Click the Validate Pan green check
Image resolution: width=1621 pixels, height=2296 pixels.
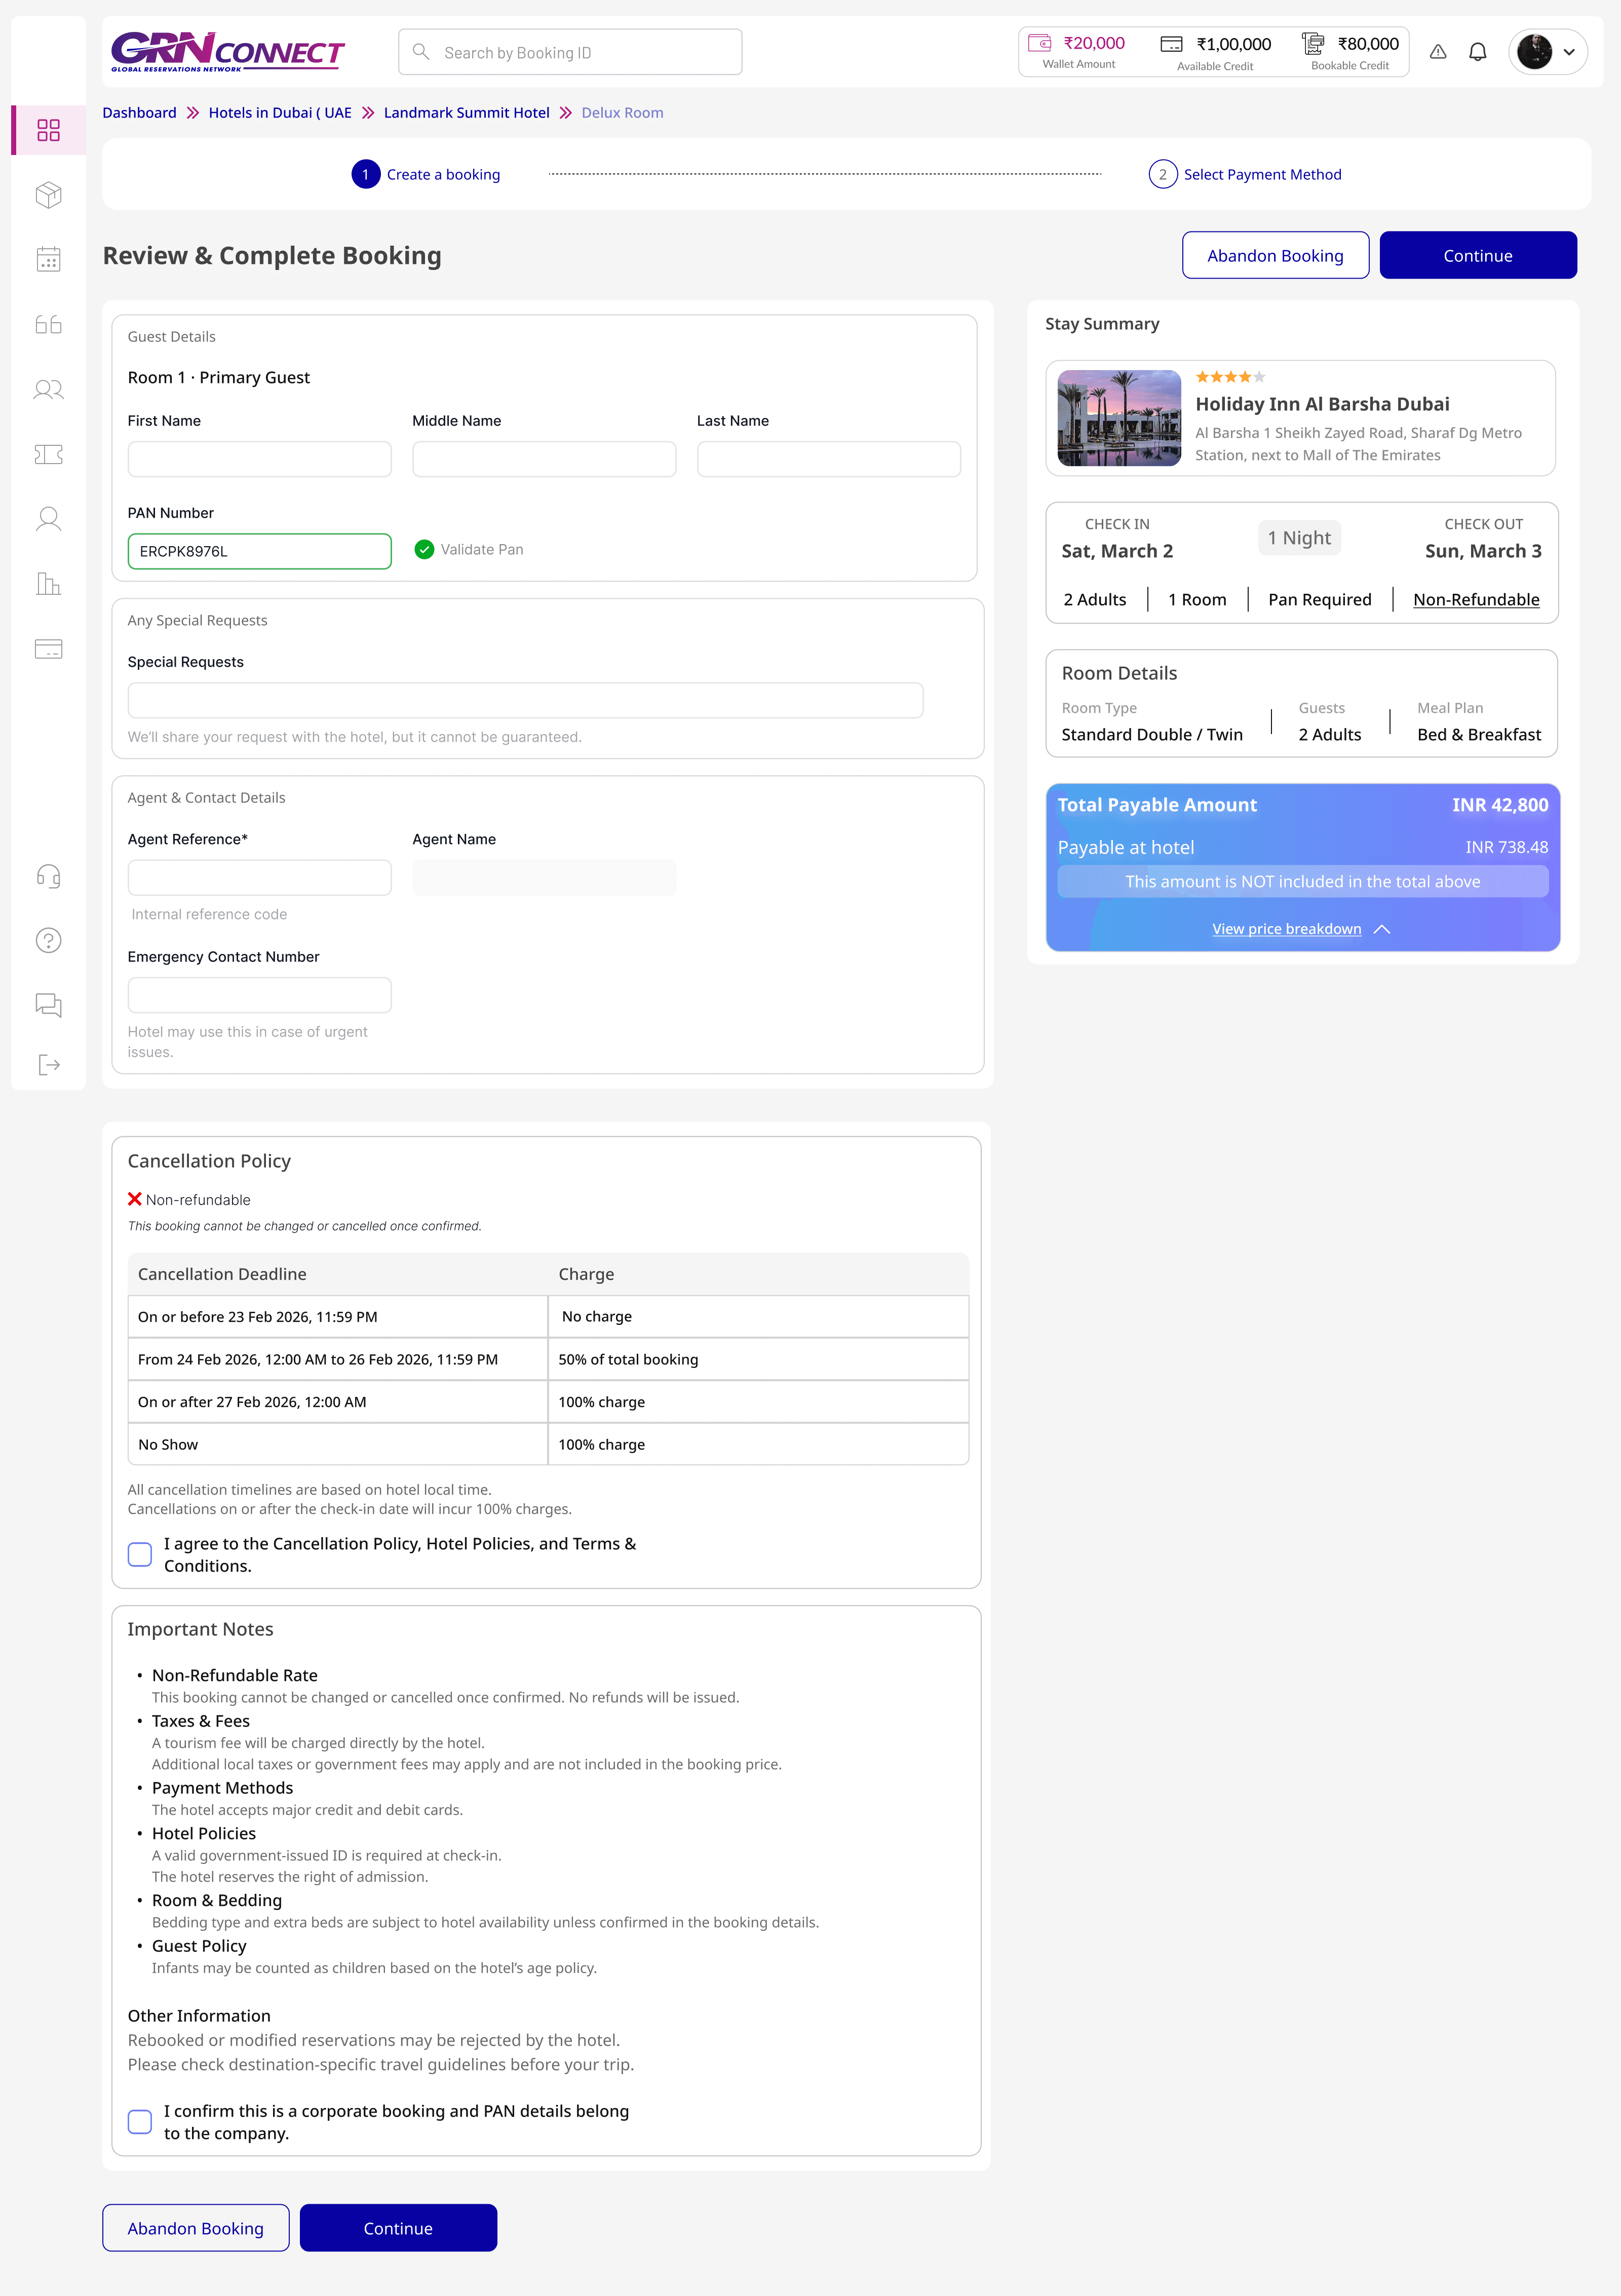(424, 550)
